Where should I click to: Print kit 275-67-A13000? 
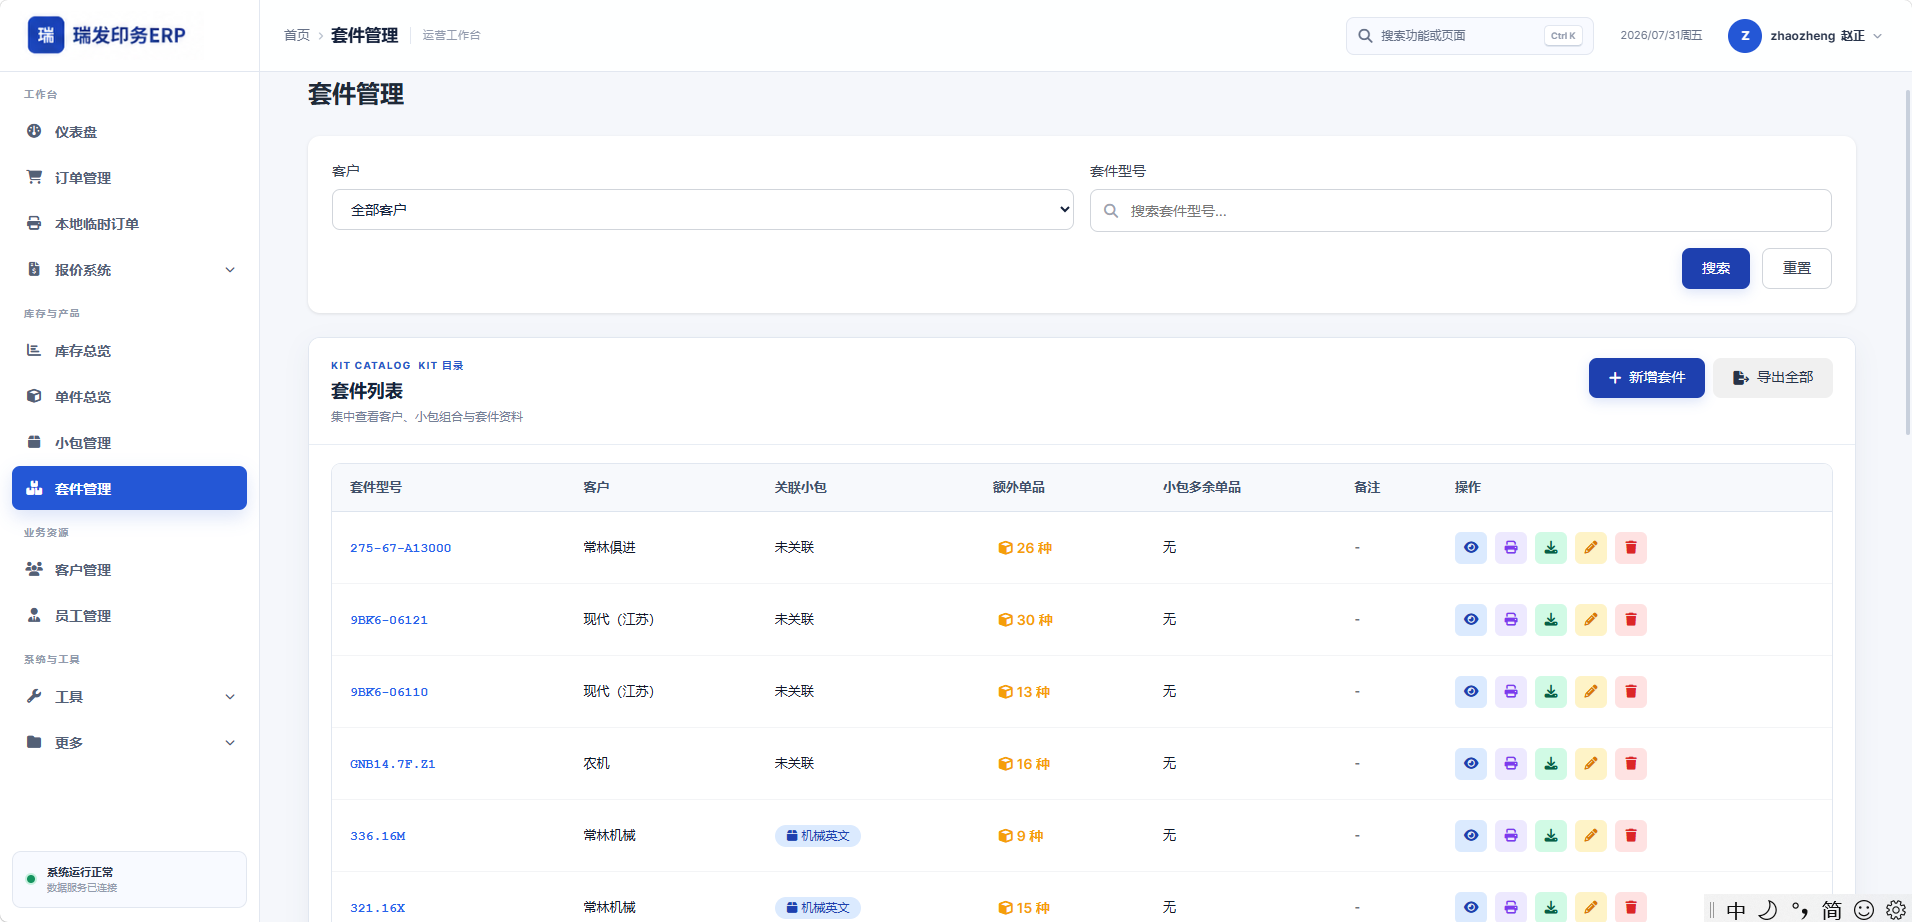(1511, 548)
